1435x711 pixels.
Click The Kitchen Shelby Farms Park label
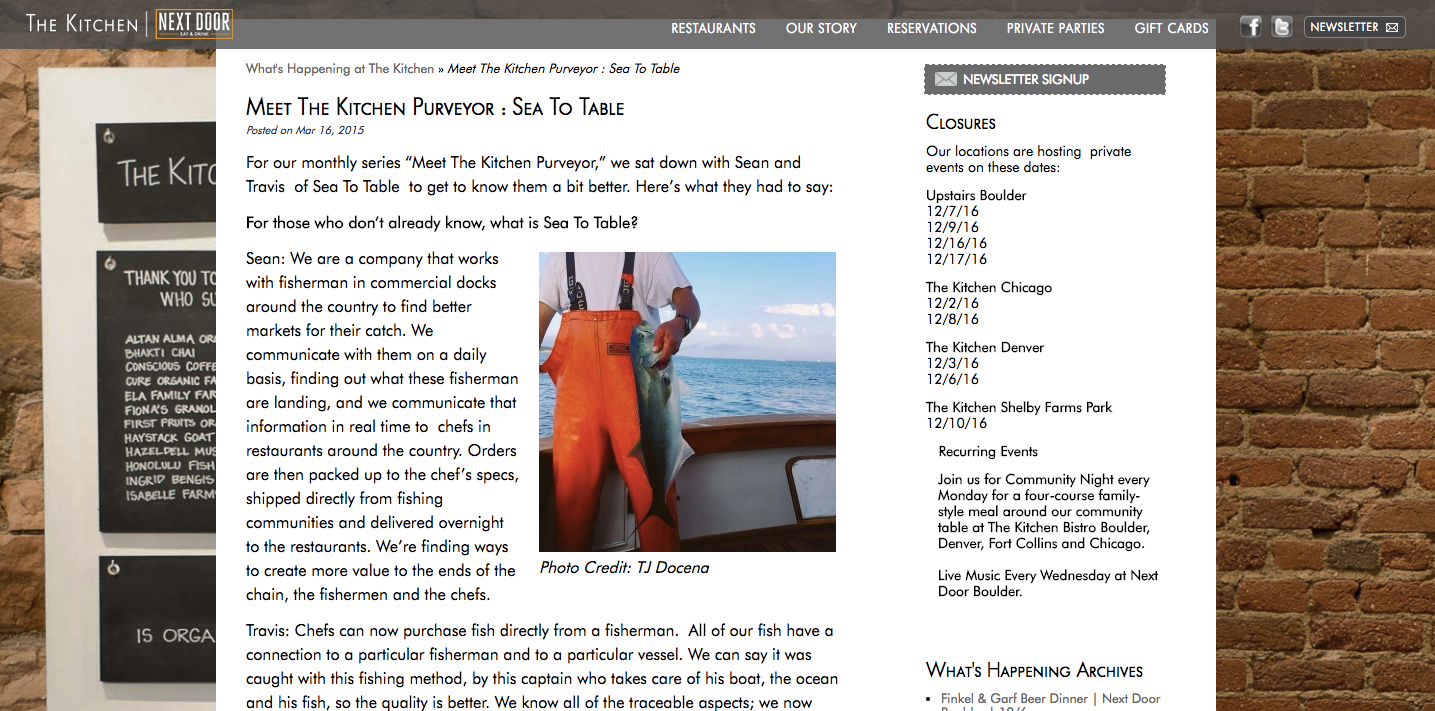(x=1019, y=407)
